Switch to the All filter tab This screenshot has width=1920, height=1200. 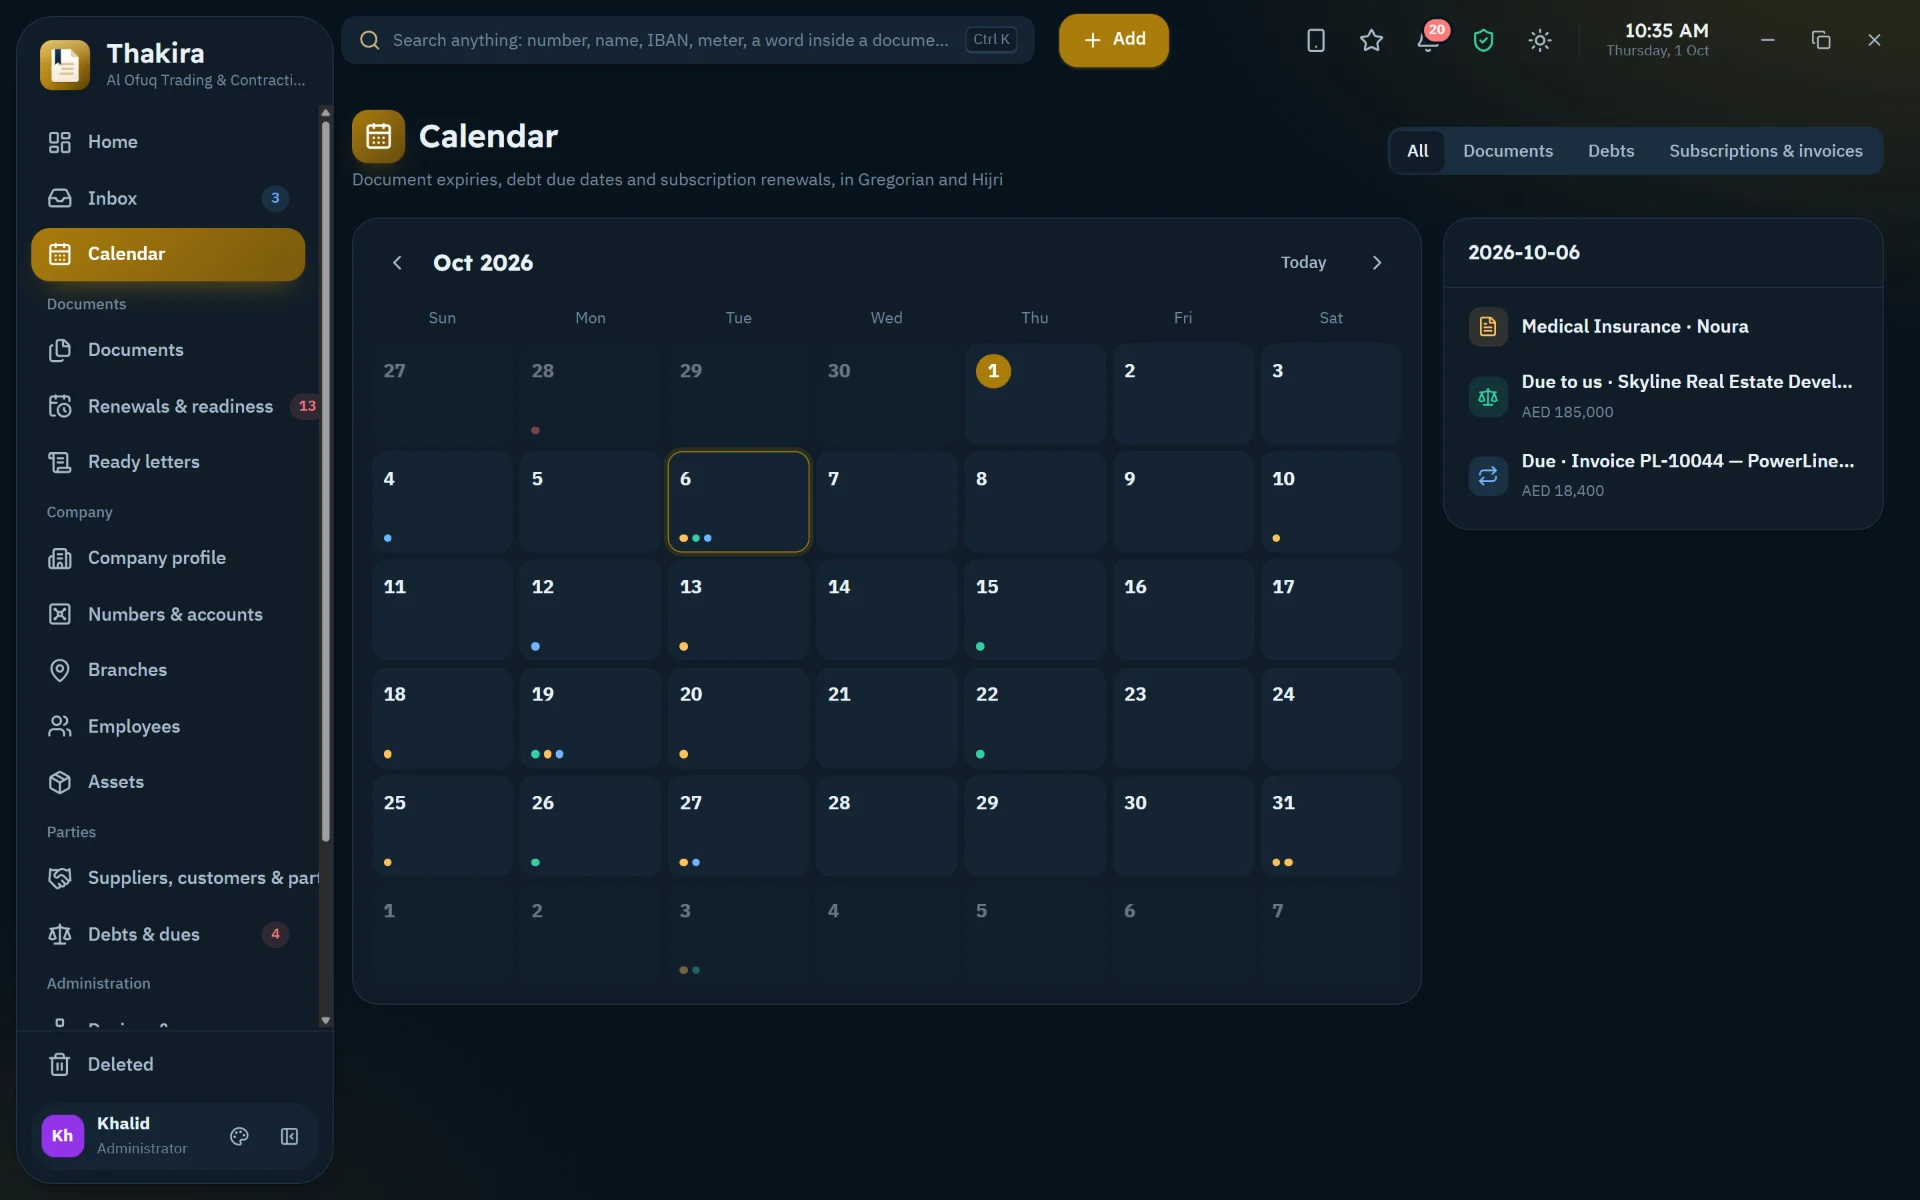click(x=1417, y=151)
